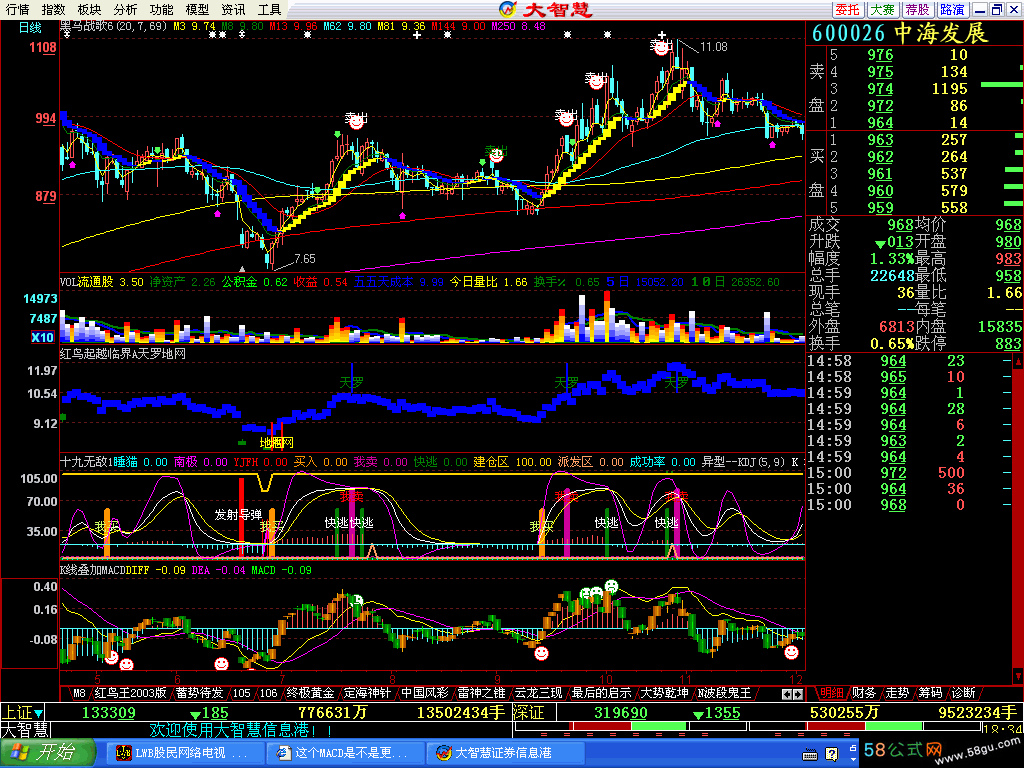Select the 105 indicator tab
The image size is (1024, 768).
coord(242,693)
